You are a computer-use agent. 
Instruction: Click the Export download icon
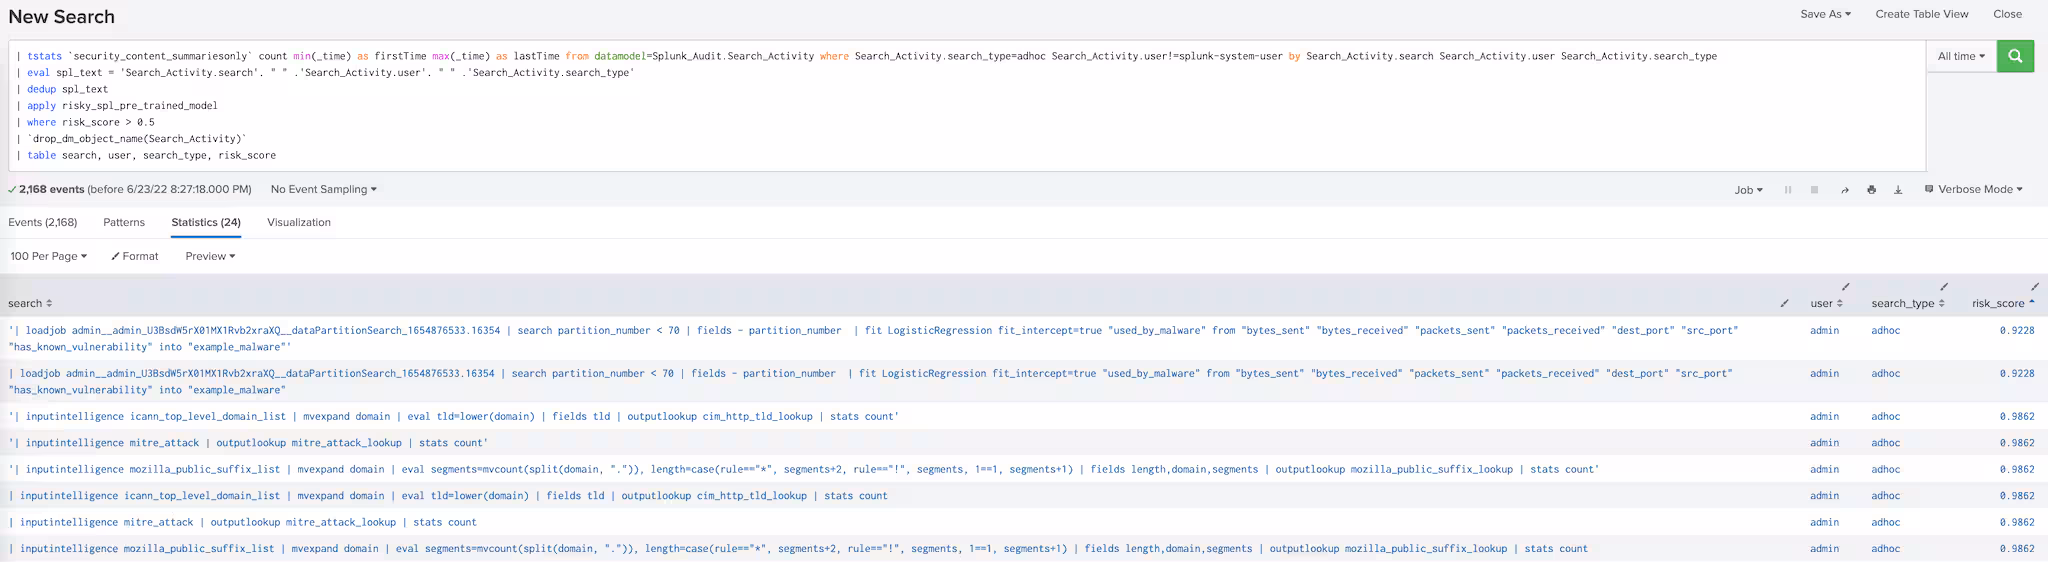pos(1897,190)
